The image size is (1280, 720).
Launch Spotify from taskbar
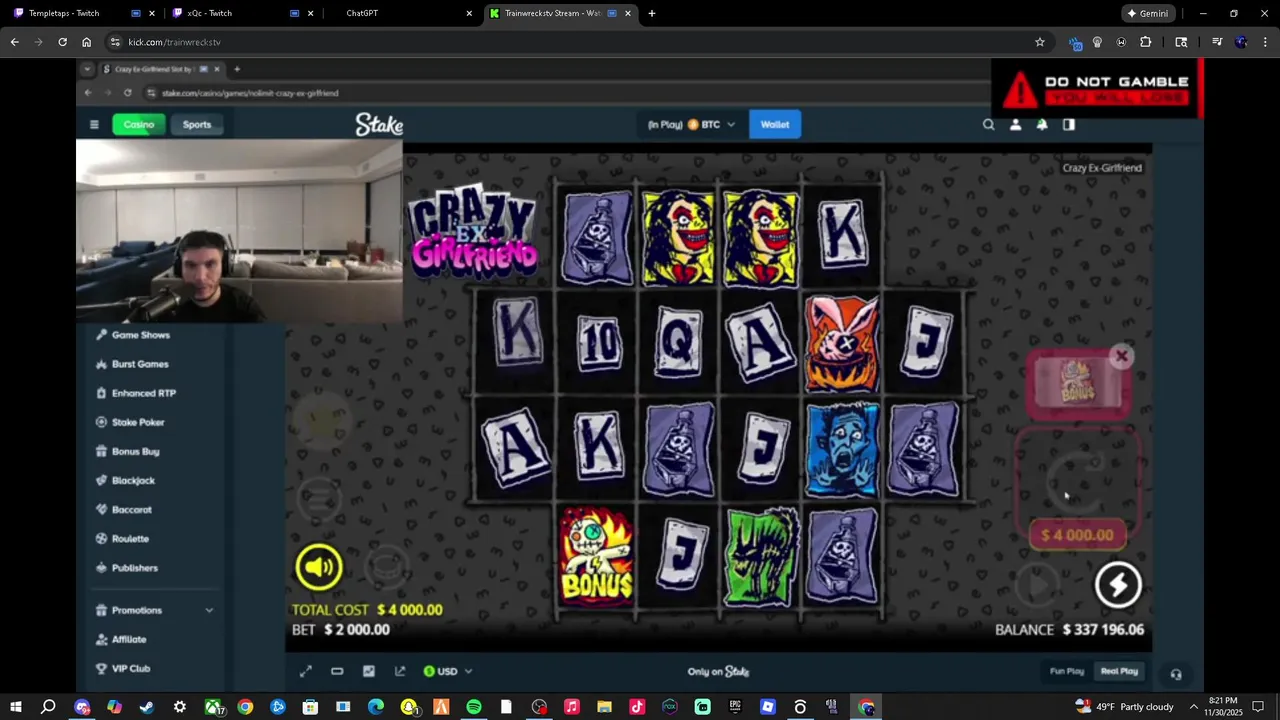click(x=474, y=707)
